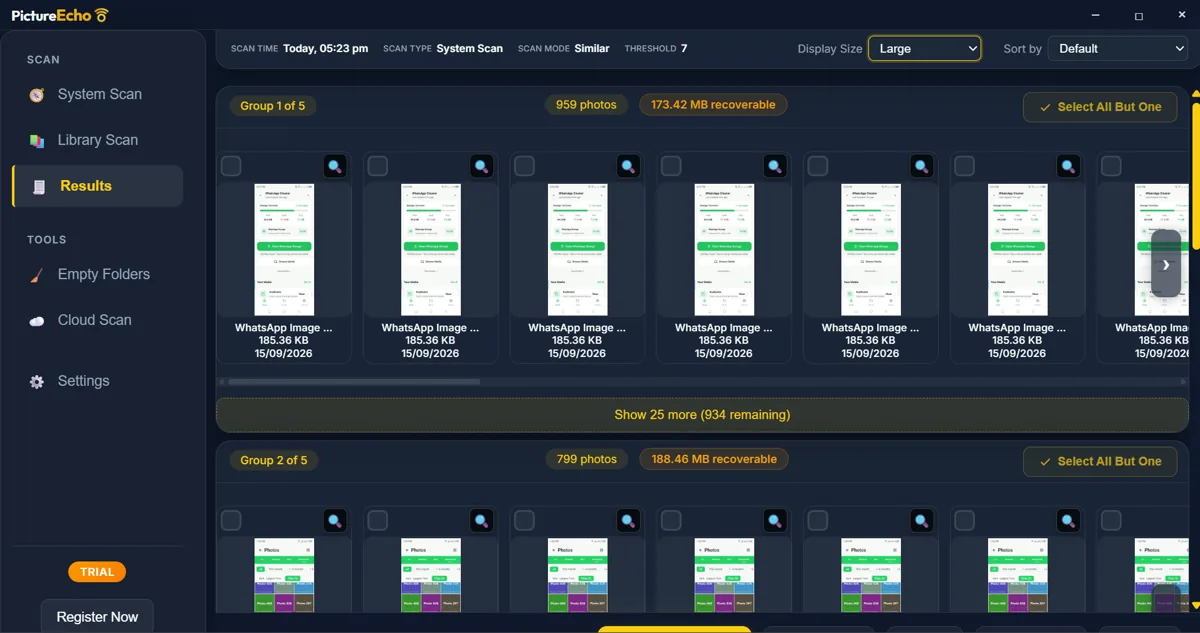Screen dimensions: 1200x633
Task: Click the Register Now button
Action: point(97,616)
